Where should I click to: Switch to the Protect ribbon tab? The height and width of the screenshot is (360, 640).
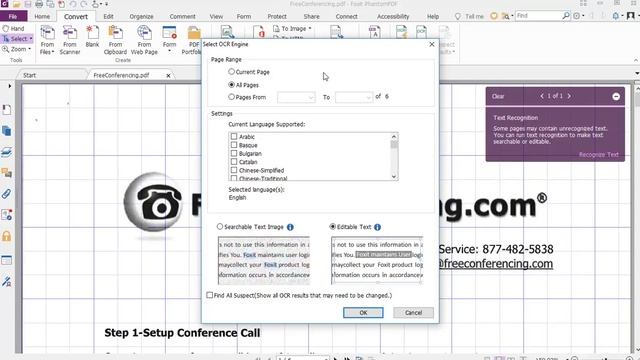point(277,16)
